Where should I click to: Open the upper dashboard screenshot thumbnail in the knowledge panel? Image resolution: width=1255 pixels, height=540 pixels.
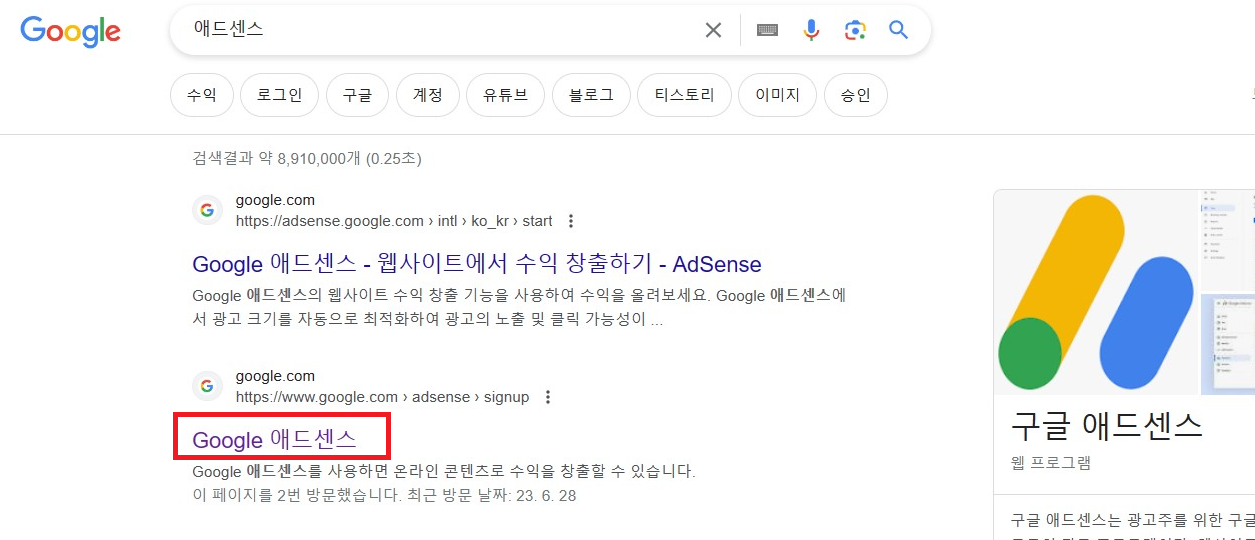pos(1228,240)
